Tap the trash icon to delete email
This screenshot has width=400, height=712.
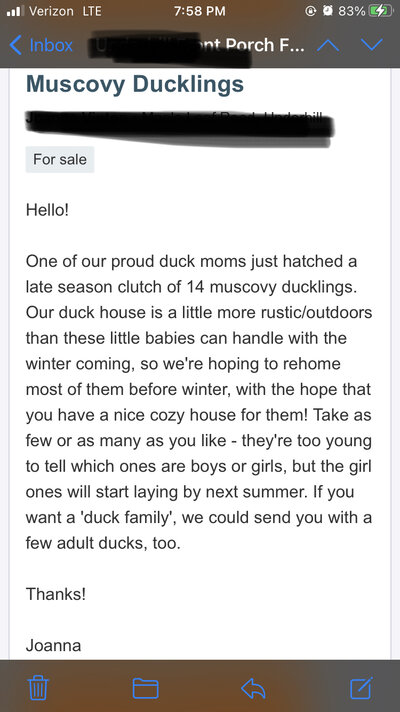pos(38,688)
